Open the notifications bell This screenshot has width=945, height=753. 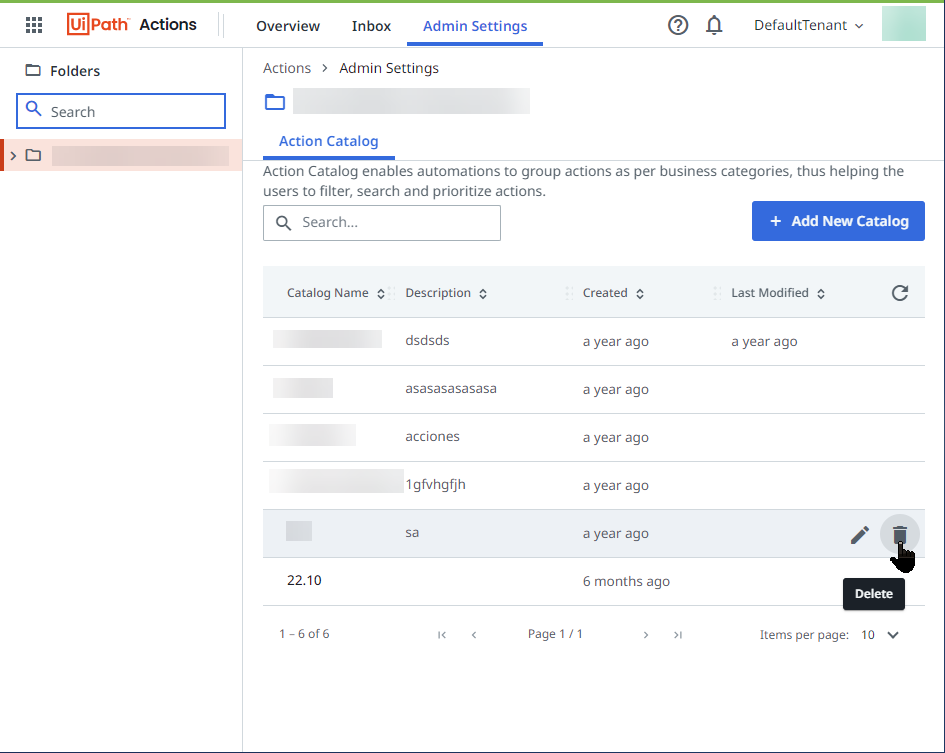pos(714,26)
